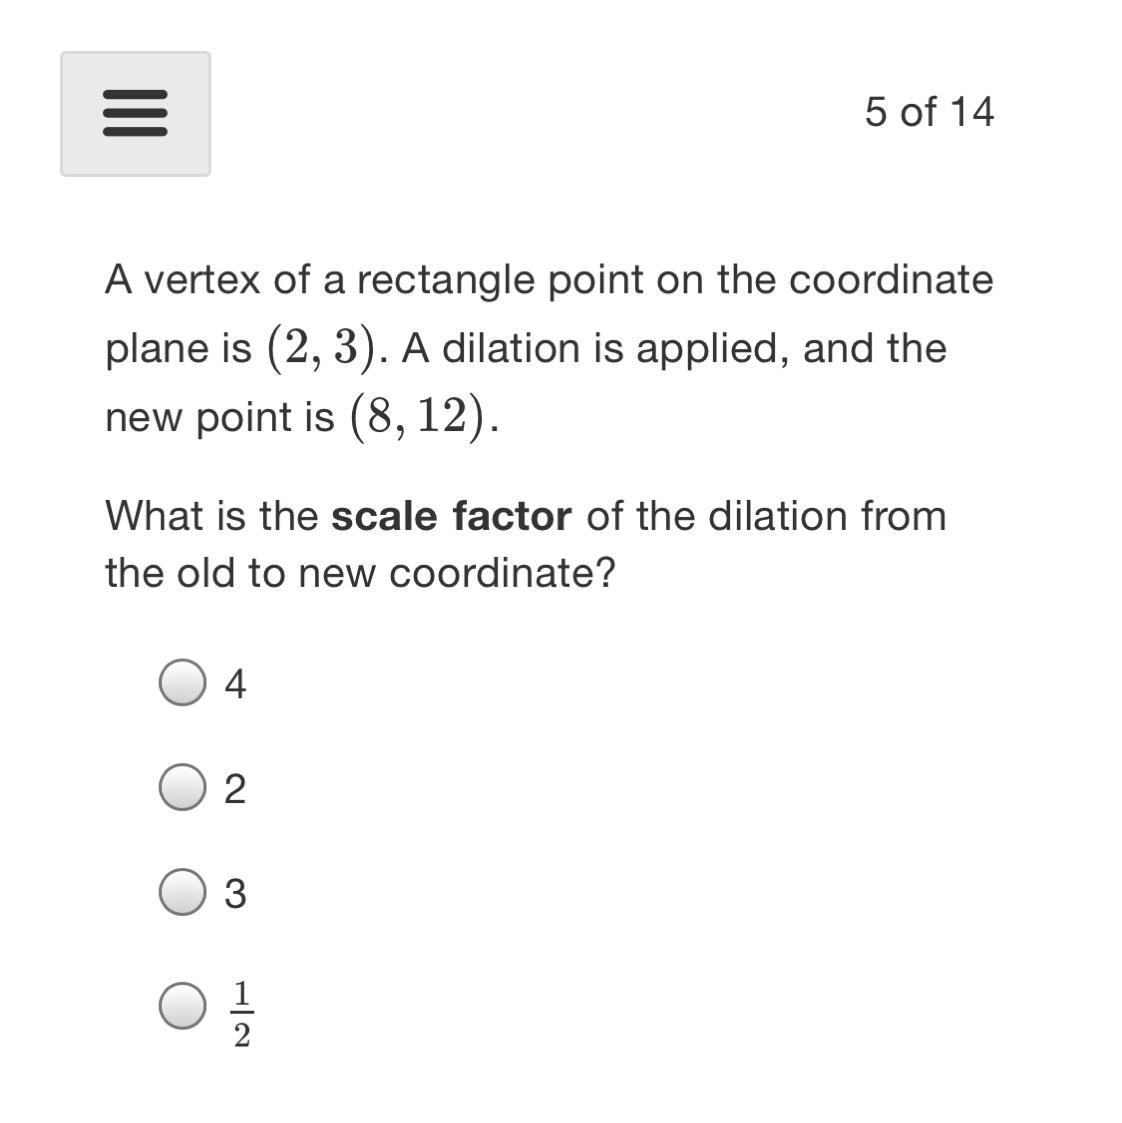Image resolution: width=1122 pixels, height=1123 pixels.
Task: Select the radio button for answer 1/2
Action: coord(182,1005)
